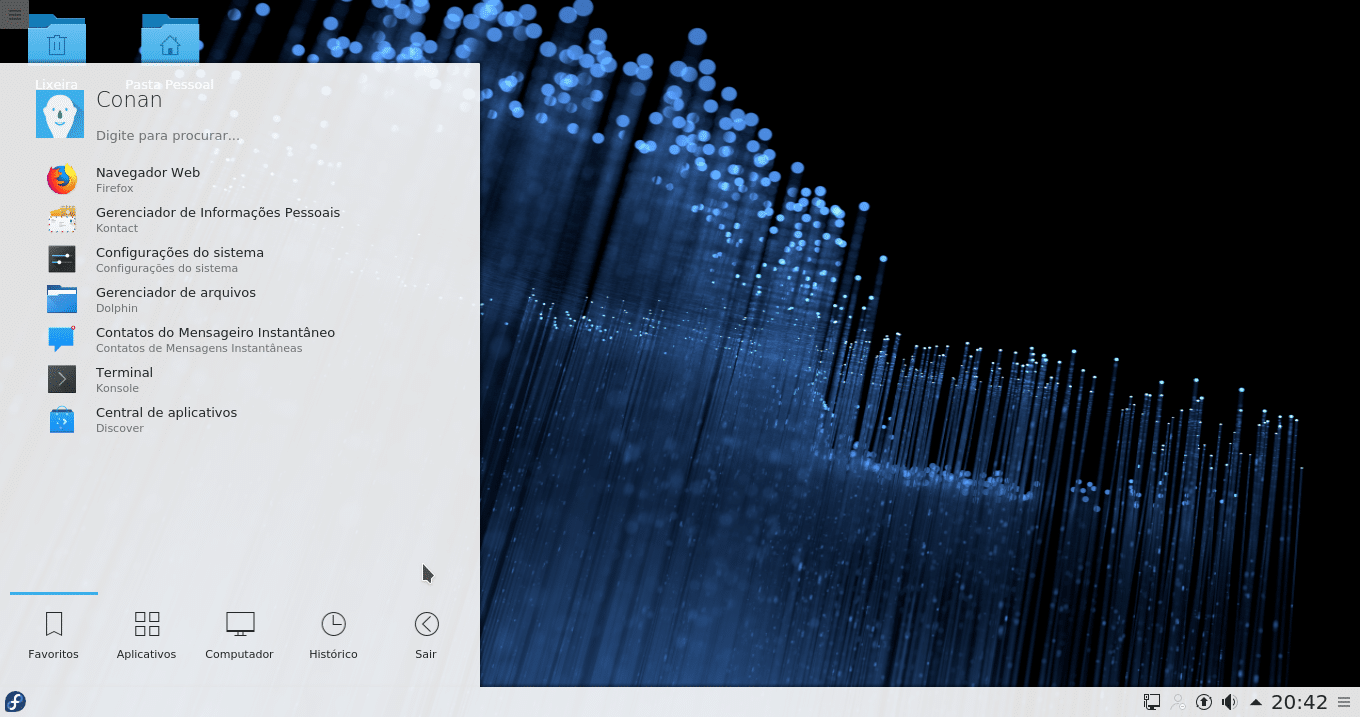Open software updates tray icon
This screenshot has width=1360, height=717.
click(1204, 702)
